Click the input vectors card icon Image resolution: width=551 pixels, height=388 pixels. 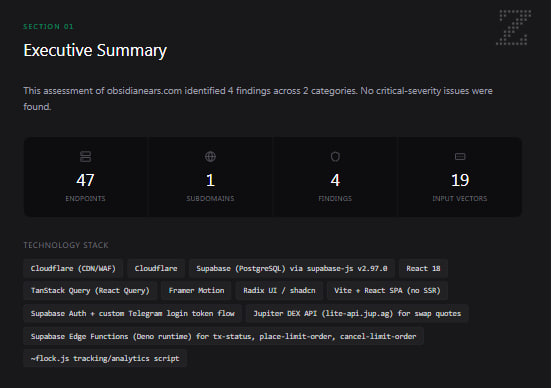pyautogui.click(x=460, y=156)
